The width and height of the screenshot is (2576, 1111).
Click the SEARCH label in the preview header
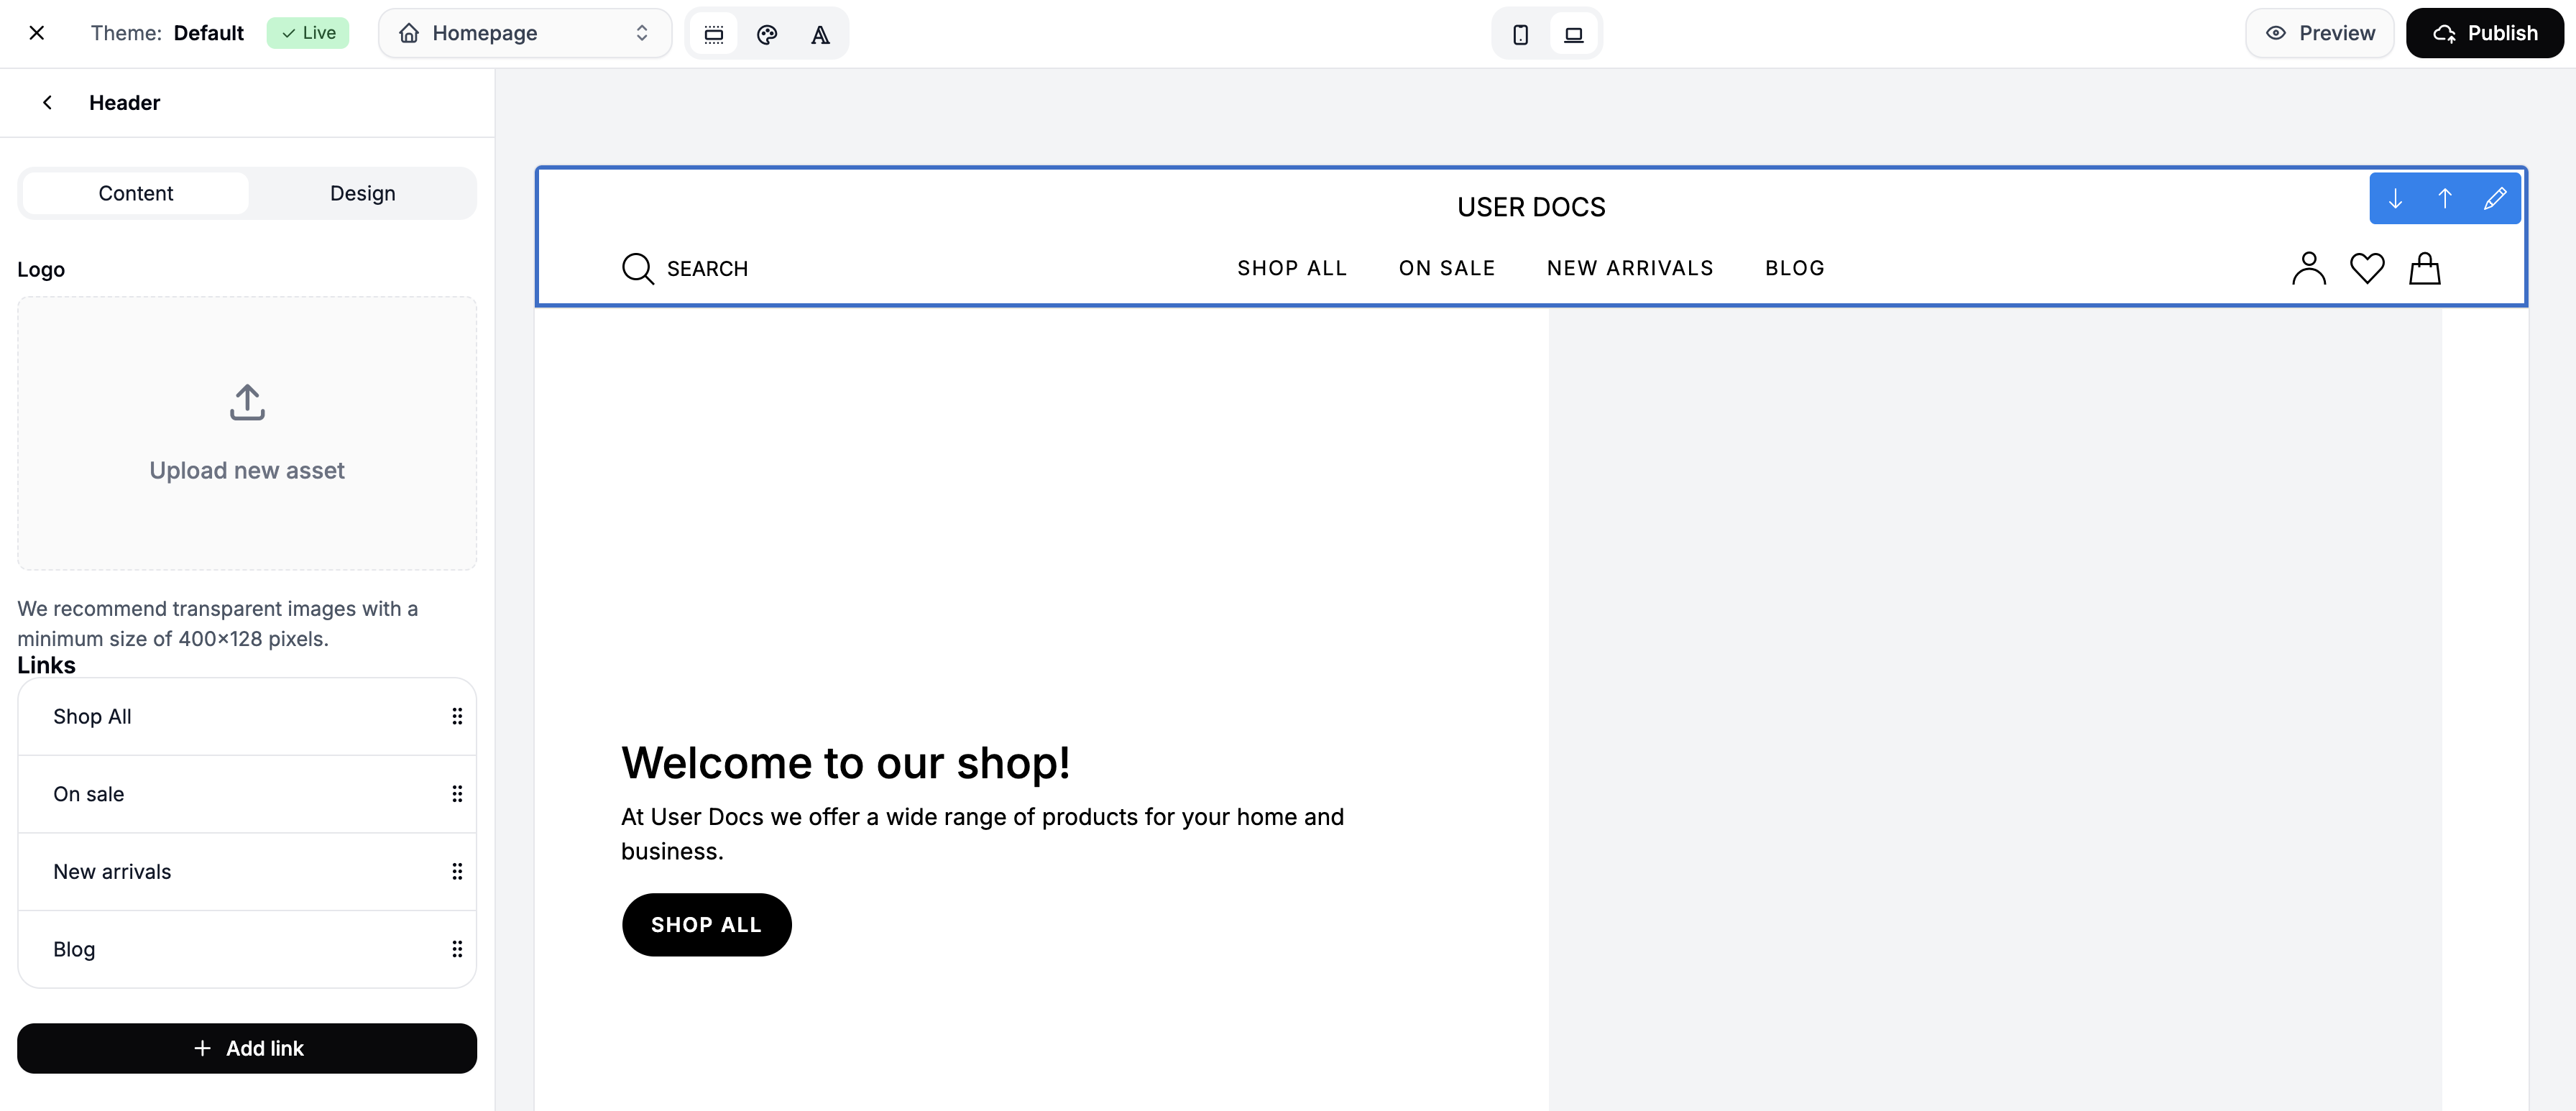pyautogui.click(x=707, y=269)
